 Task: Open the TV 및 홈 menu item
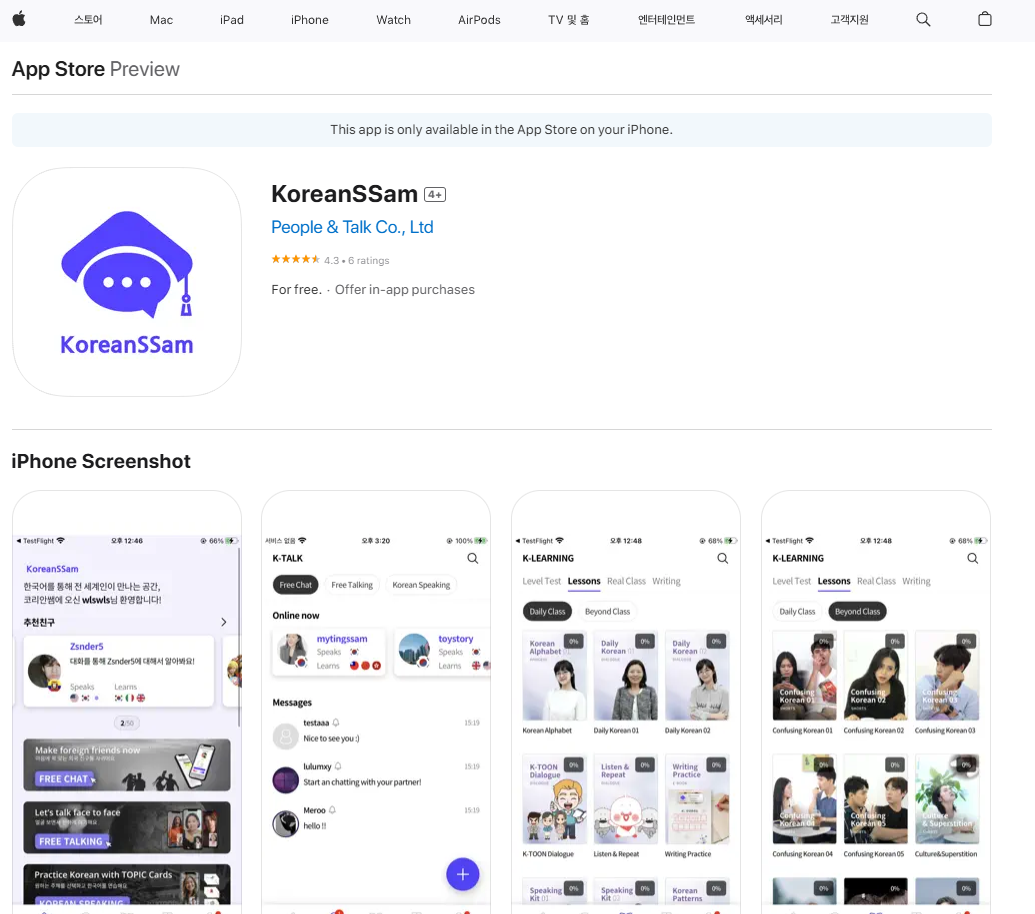coord(568,20)
